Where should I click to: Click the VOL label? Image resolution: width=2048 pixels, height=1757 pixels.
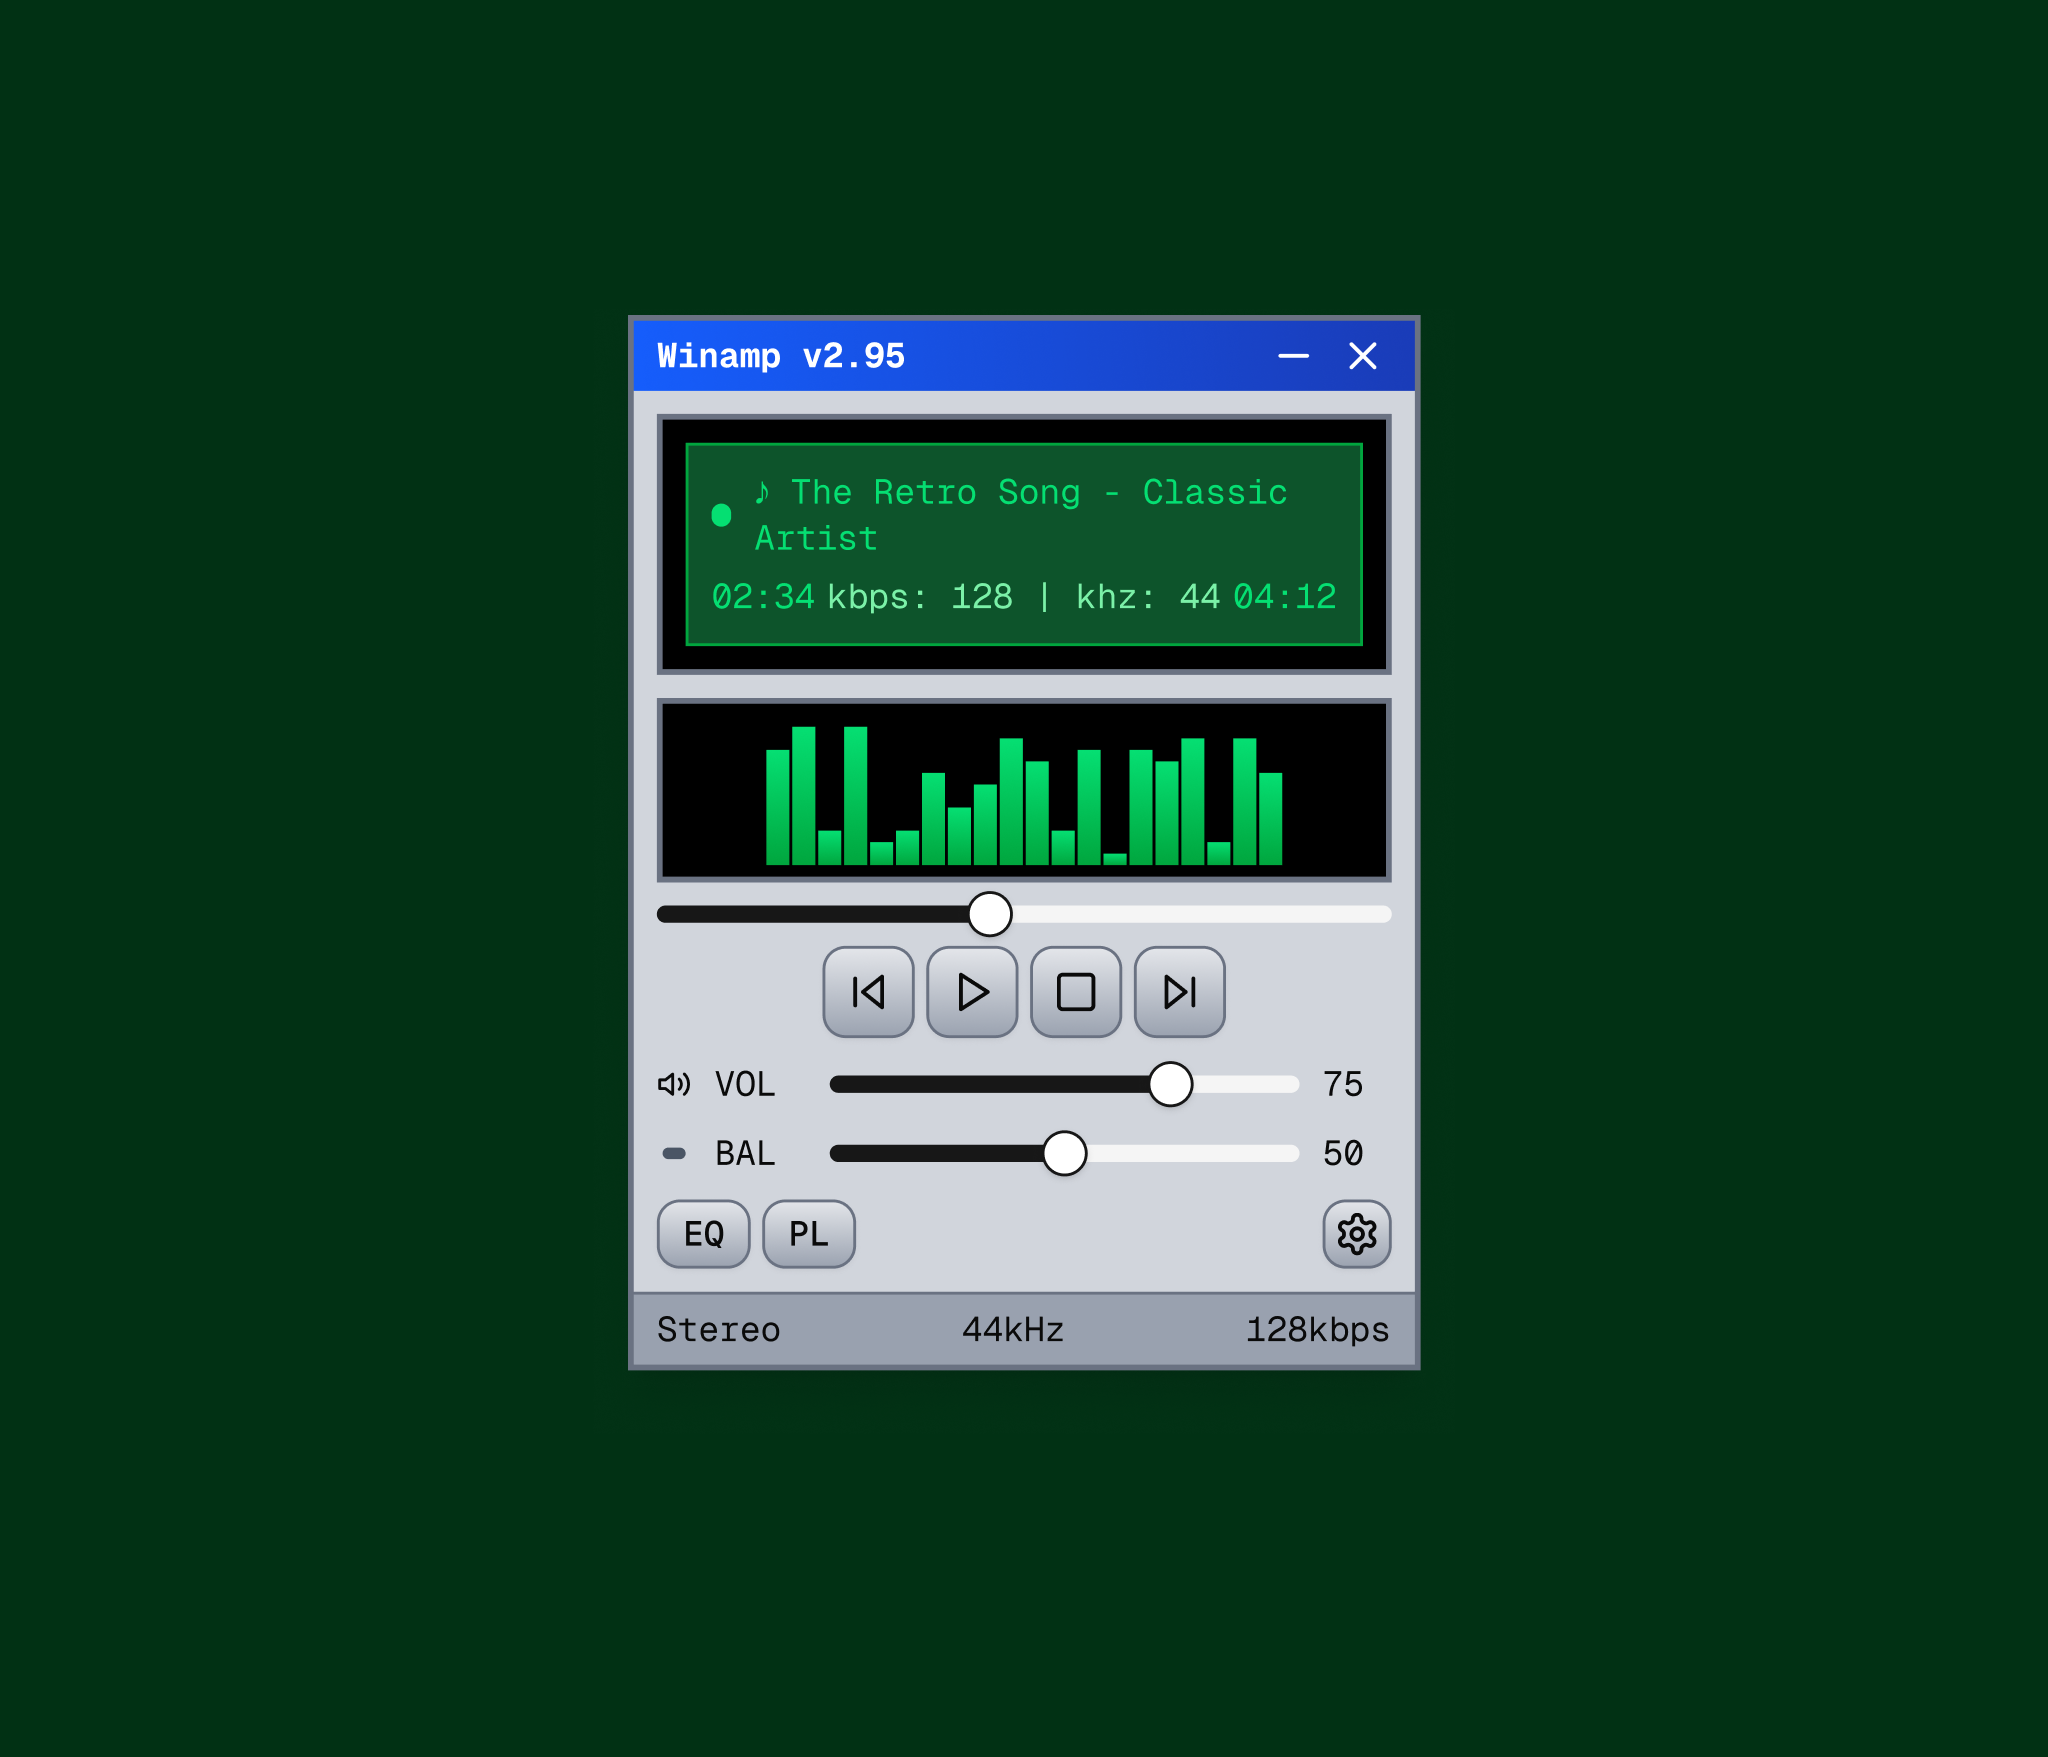745,1084
